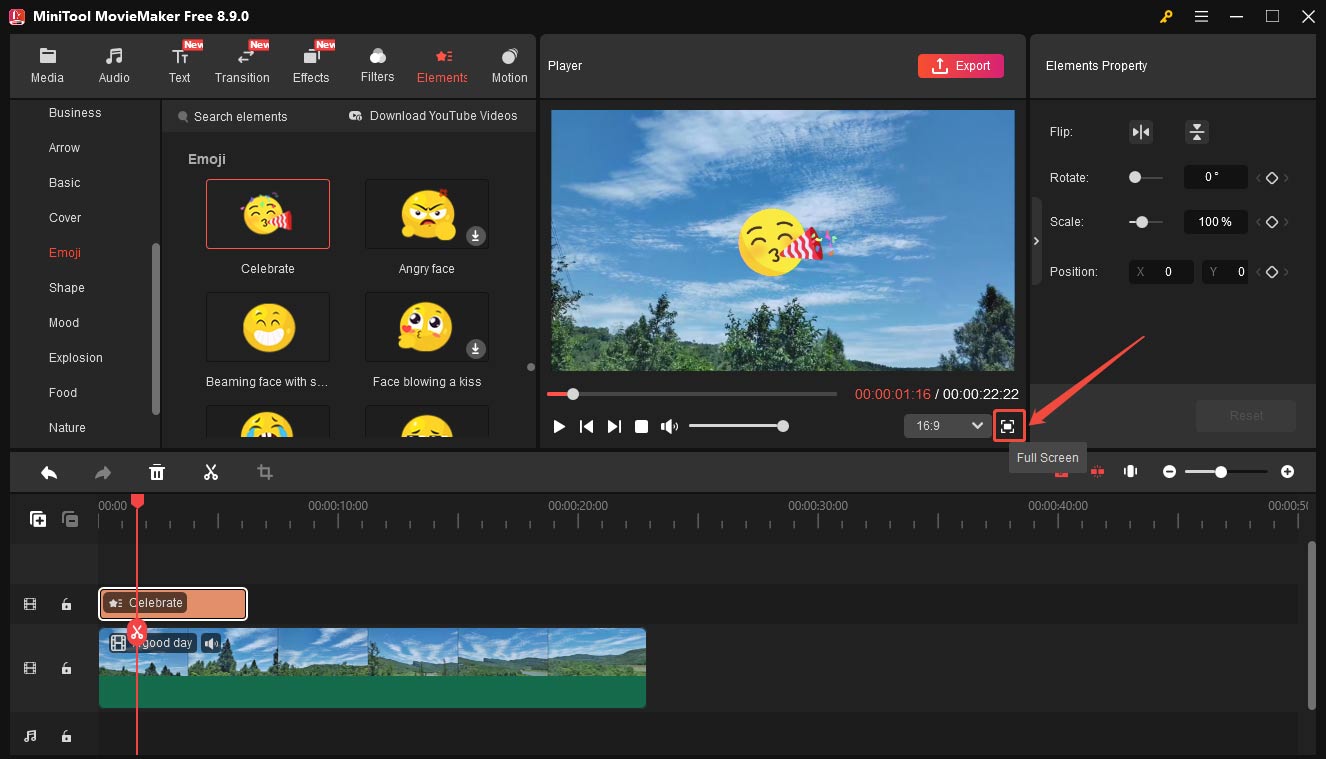Click the redo arrow in timeline toolbar
The image size is (1326, 759).
pos(103,472)
